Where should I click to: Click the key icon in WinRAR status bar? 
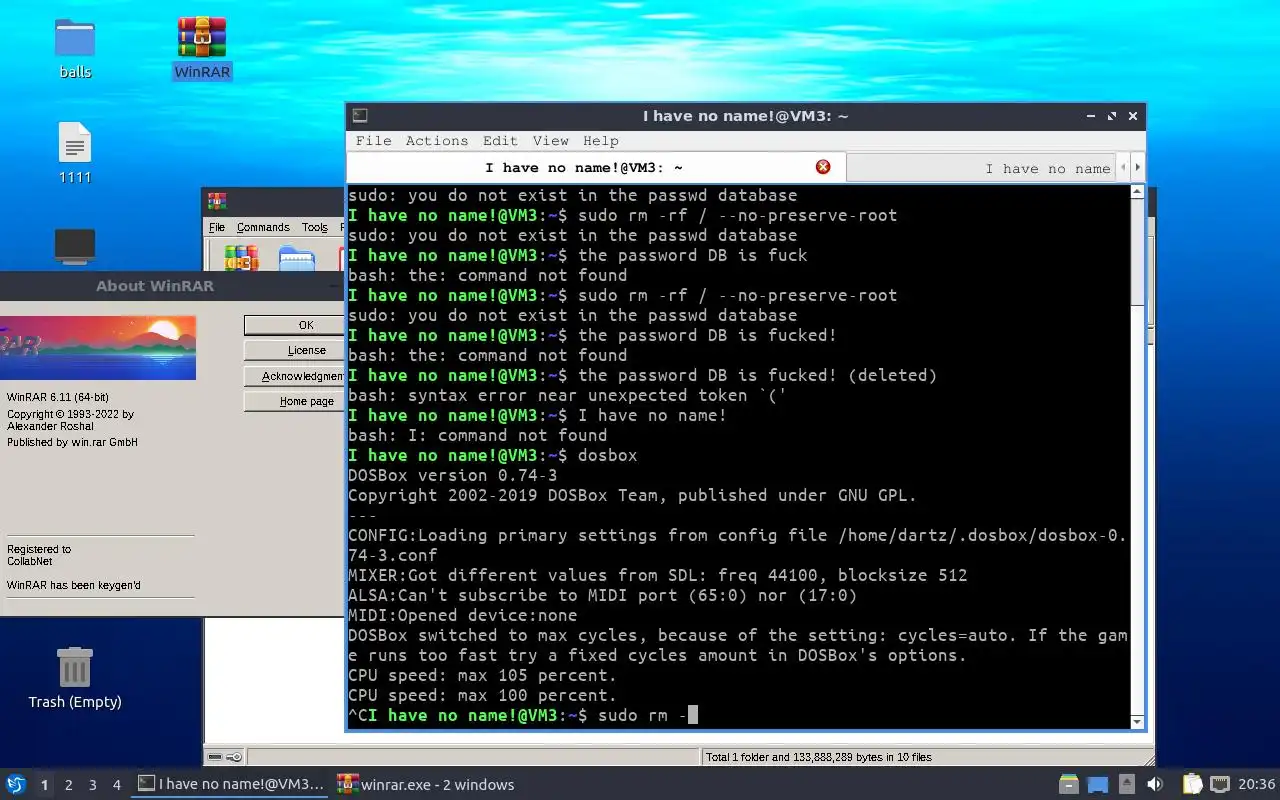(234, 757)
